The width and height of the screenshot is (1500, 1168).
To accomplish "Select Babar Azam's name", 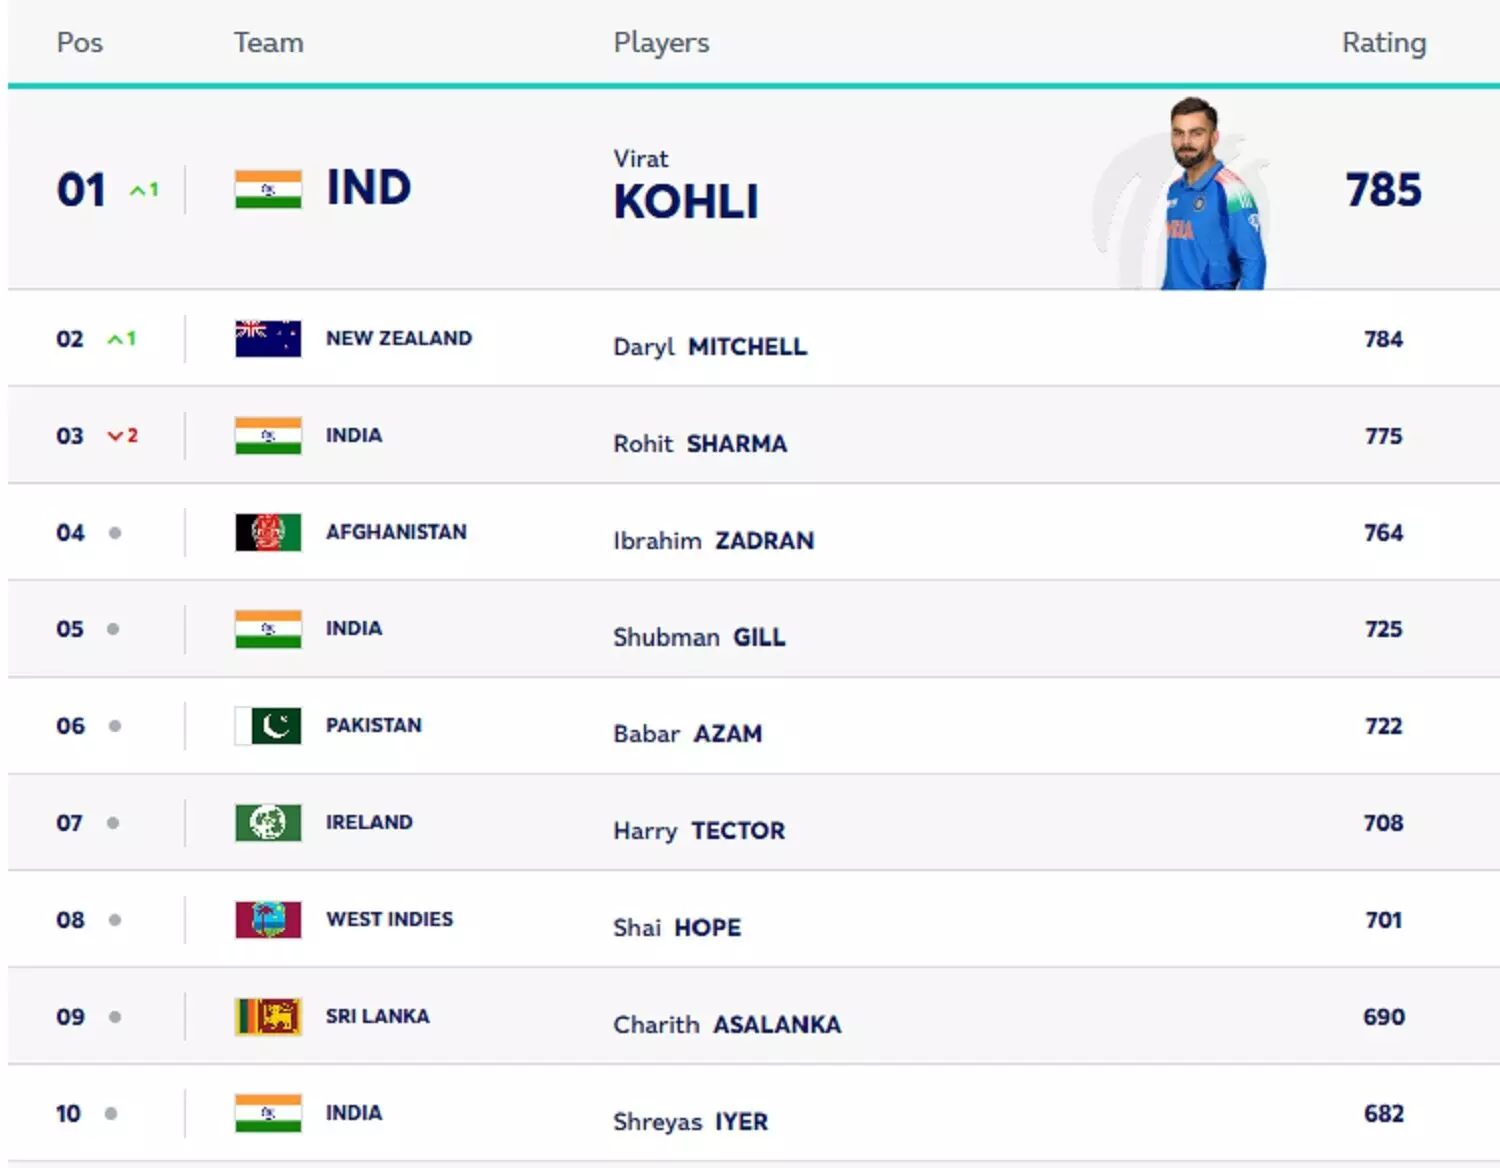I will tap(688, 734).
